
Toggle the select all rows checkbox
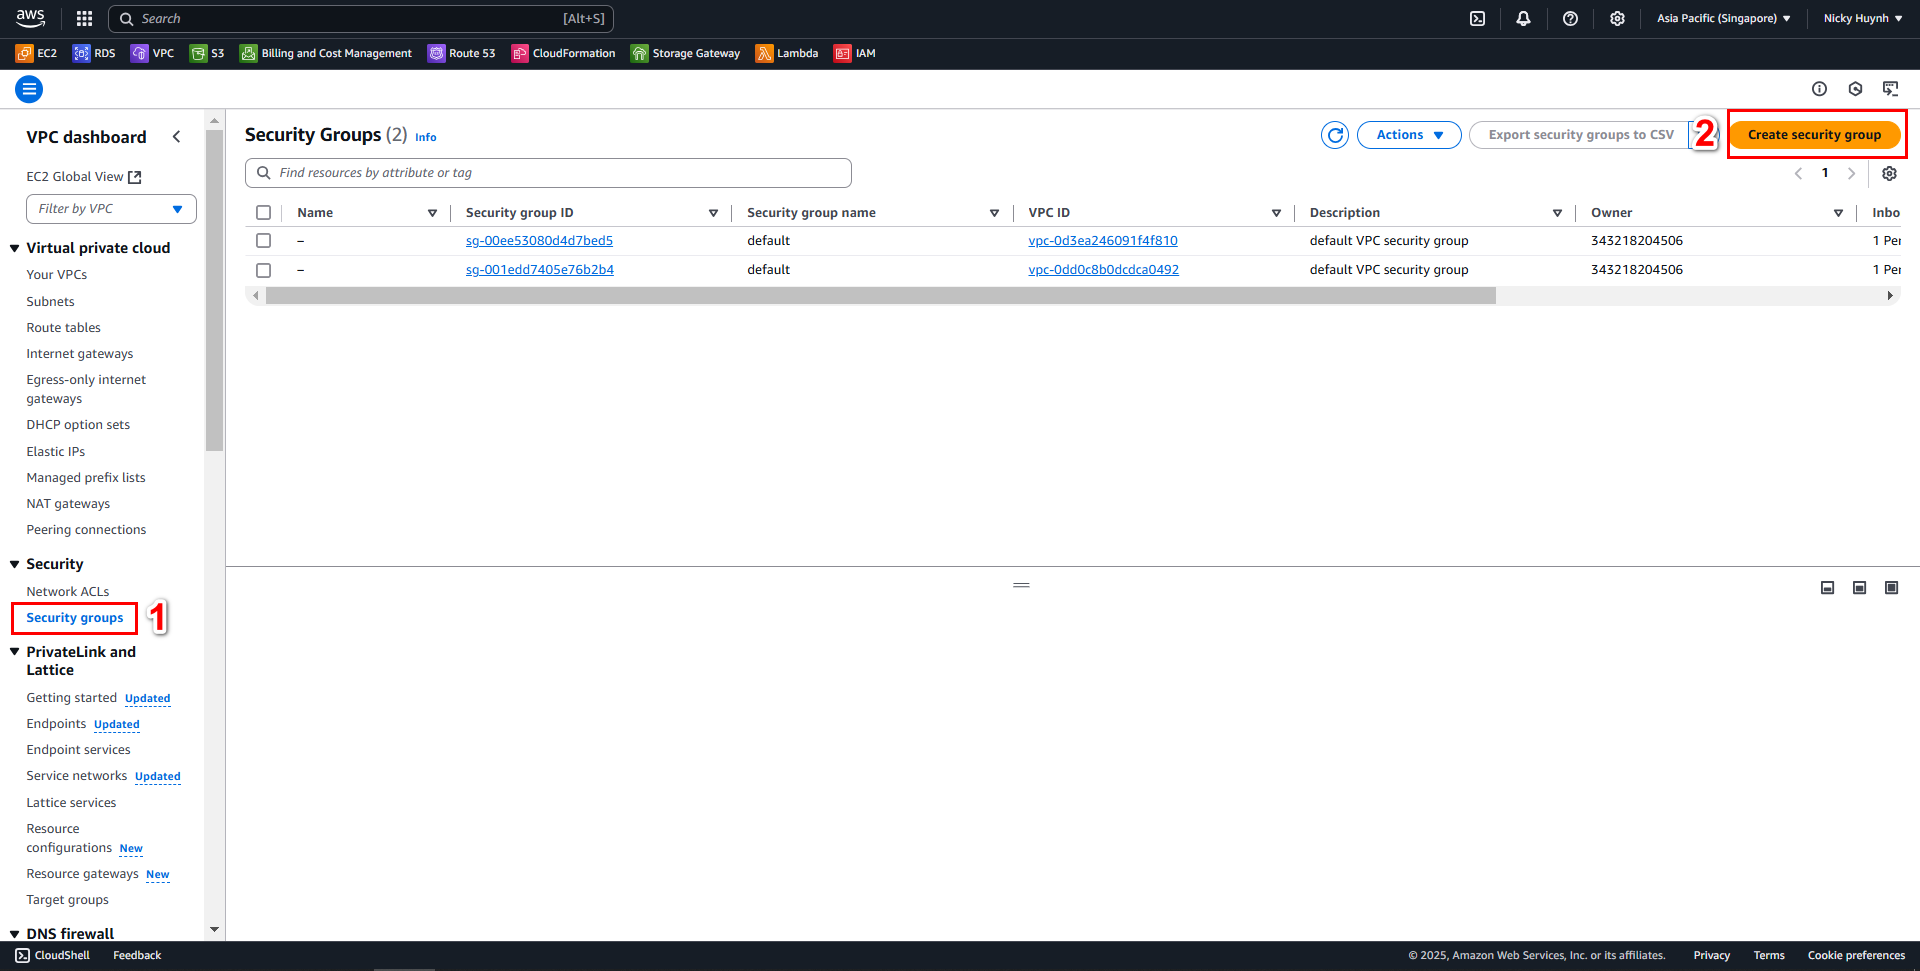point(264,213)
